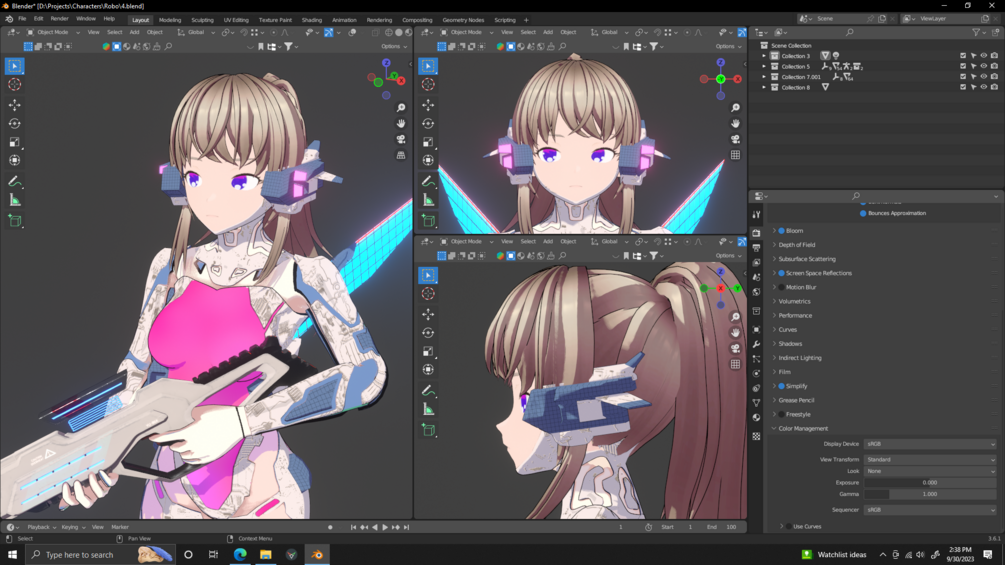The image size is (1005, 565).
Task: Open the Sequencer color space dropdown
Action: tap(929, 510)
